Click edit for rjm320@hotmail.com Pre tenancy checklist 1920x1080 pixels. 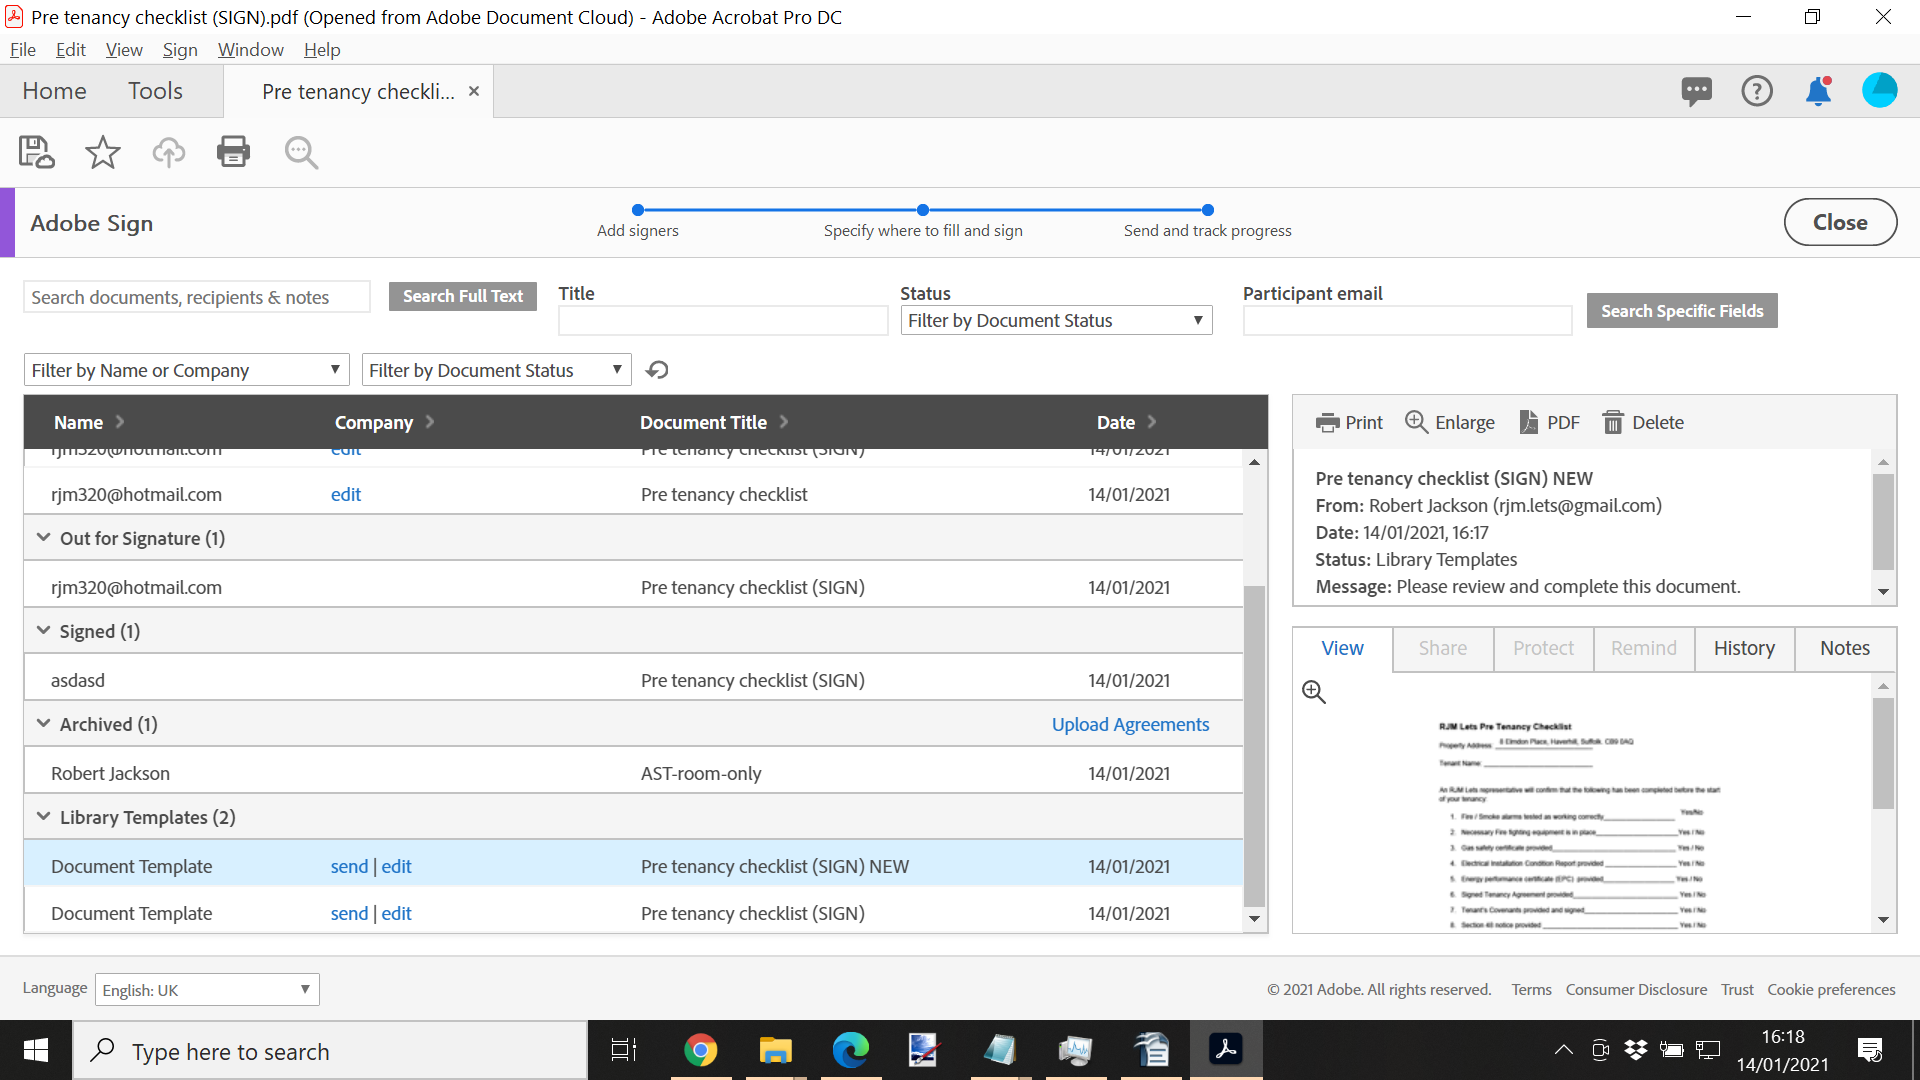(x=346, y=494)
